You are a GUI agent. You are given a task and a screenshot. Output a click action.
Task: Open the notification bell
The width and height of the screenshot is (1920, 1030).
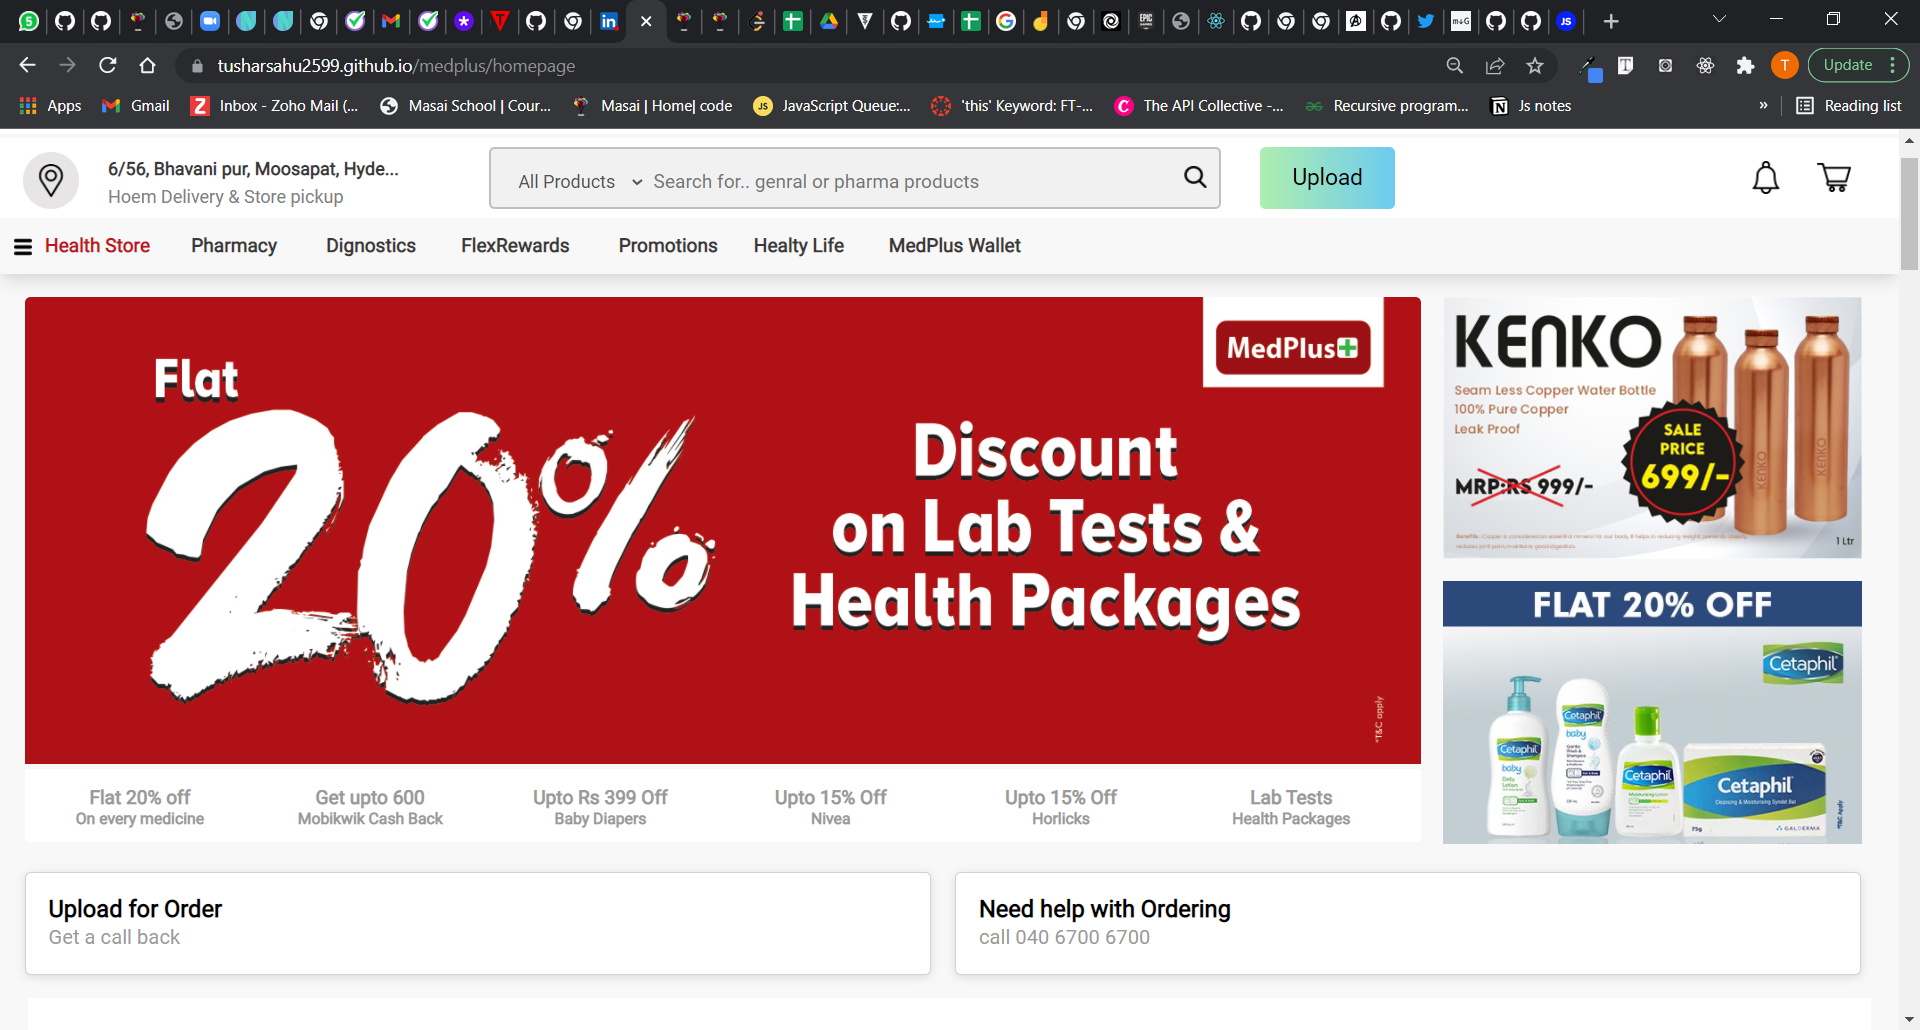point(1766,178)
